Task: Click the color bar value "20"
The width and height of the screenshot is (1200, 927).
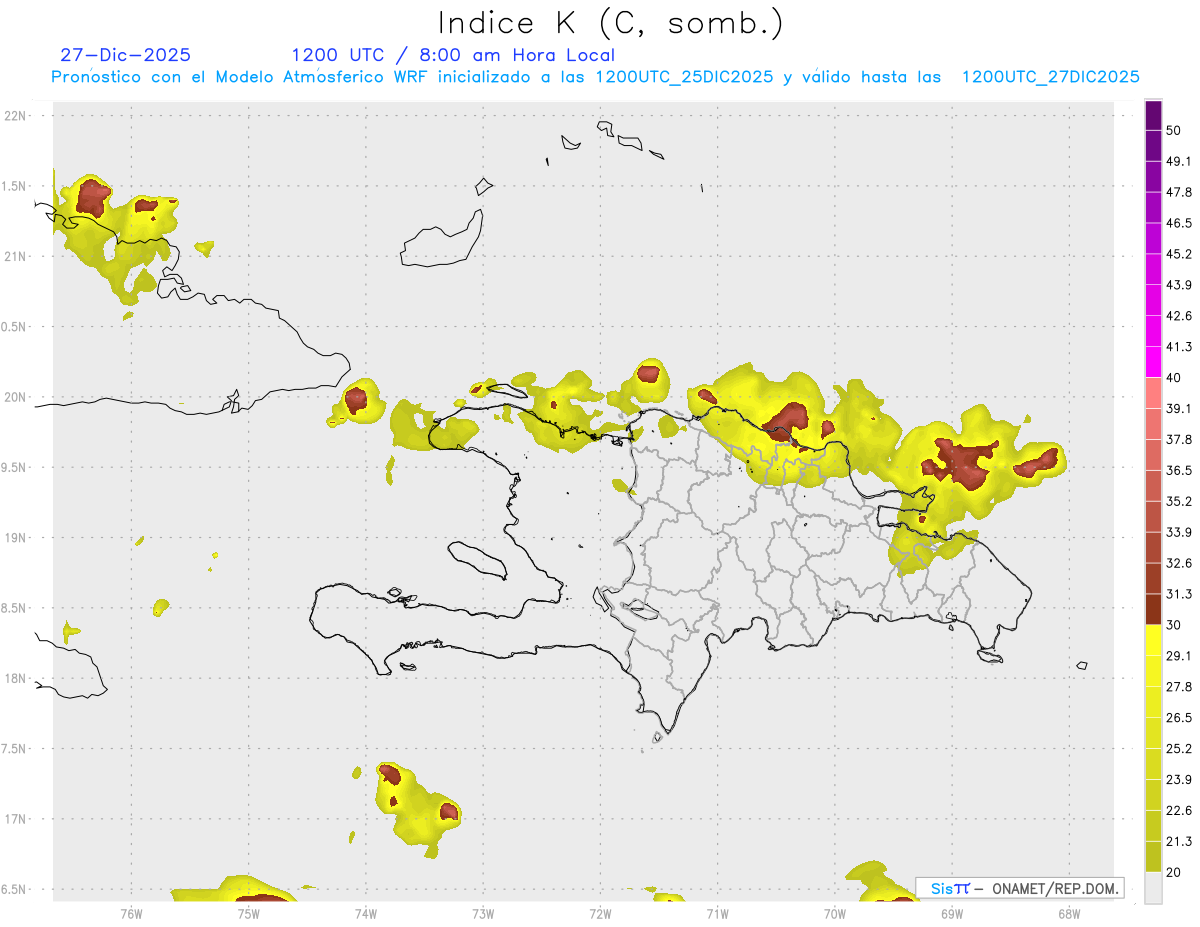Action: coord(1174,873)
